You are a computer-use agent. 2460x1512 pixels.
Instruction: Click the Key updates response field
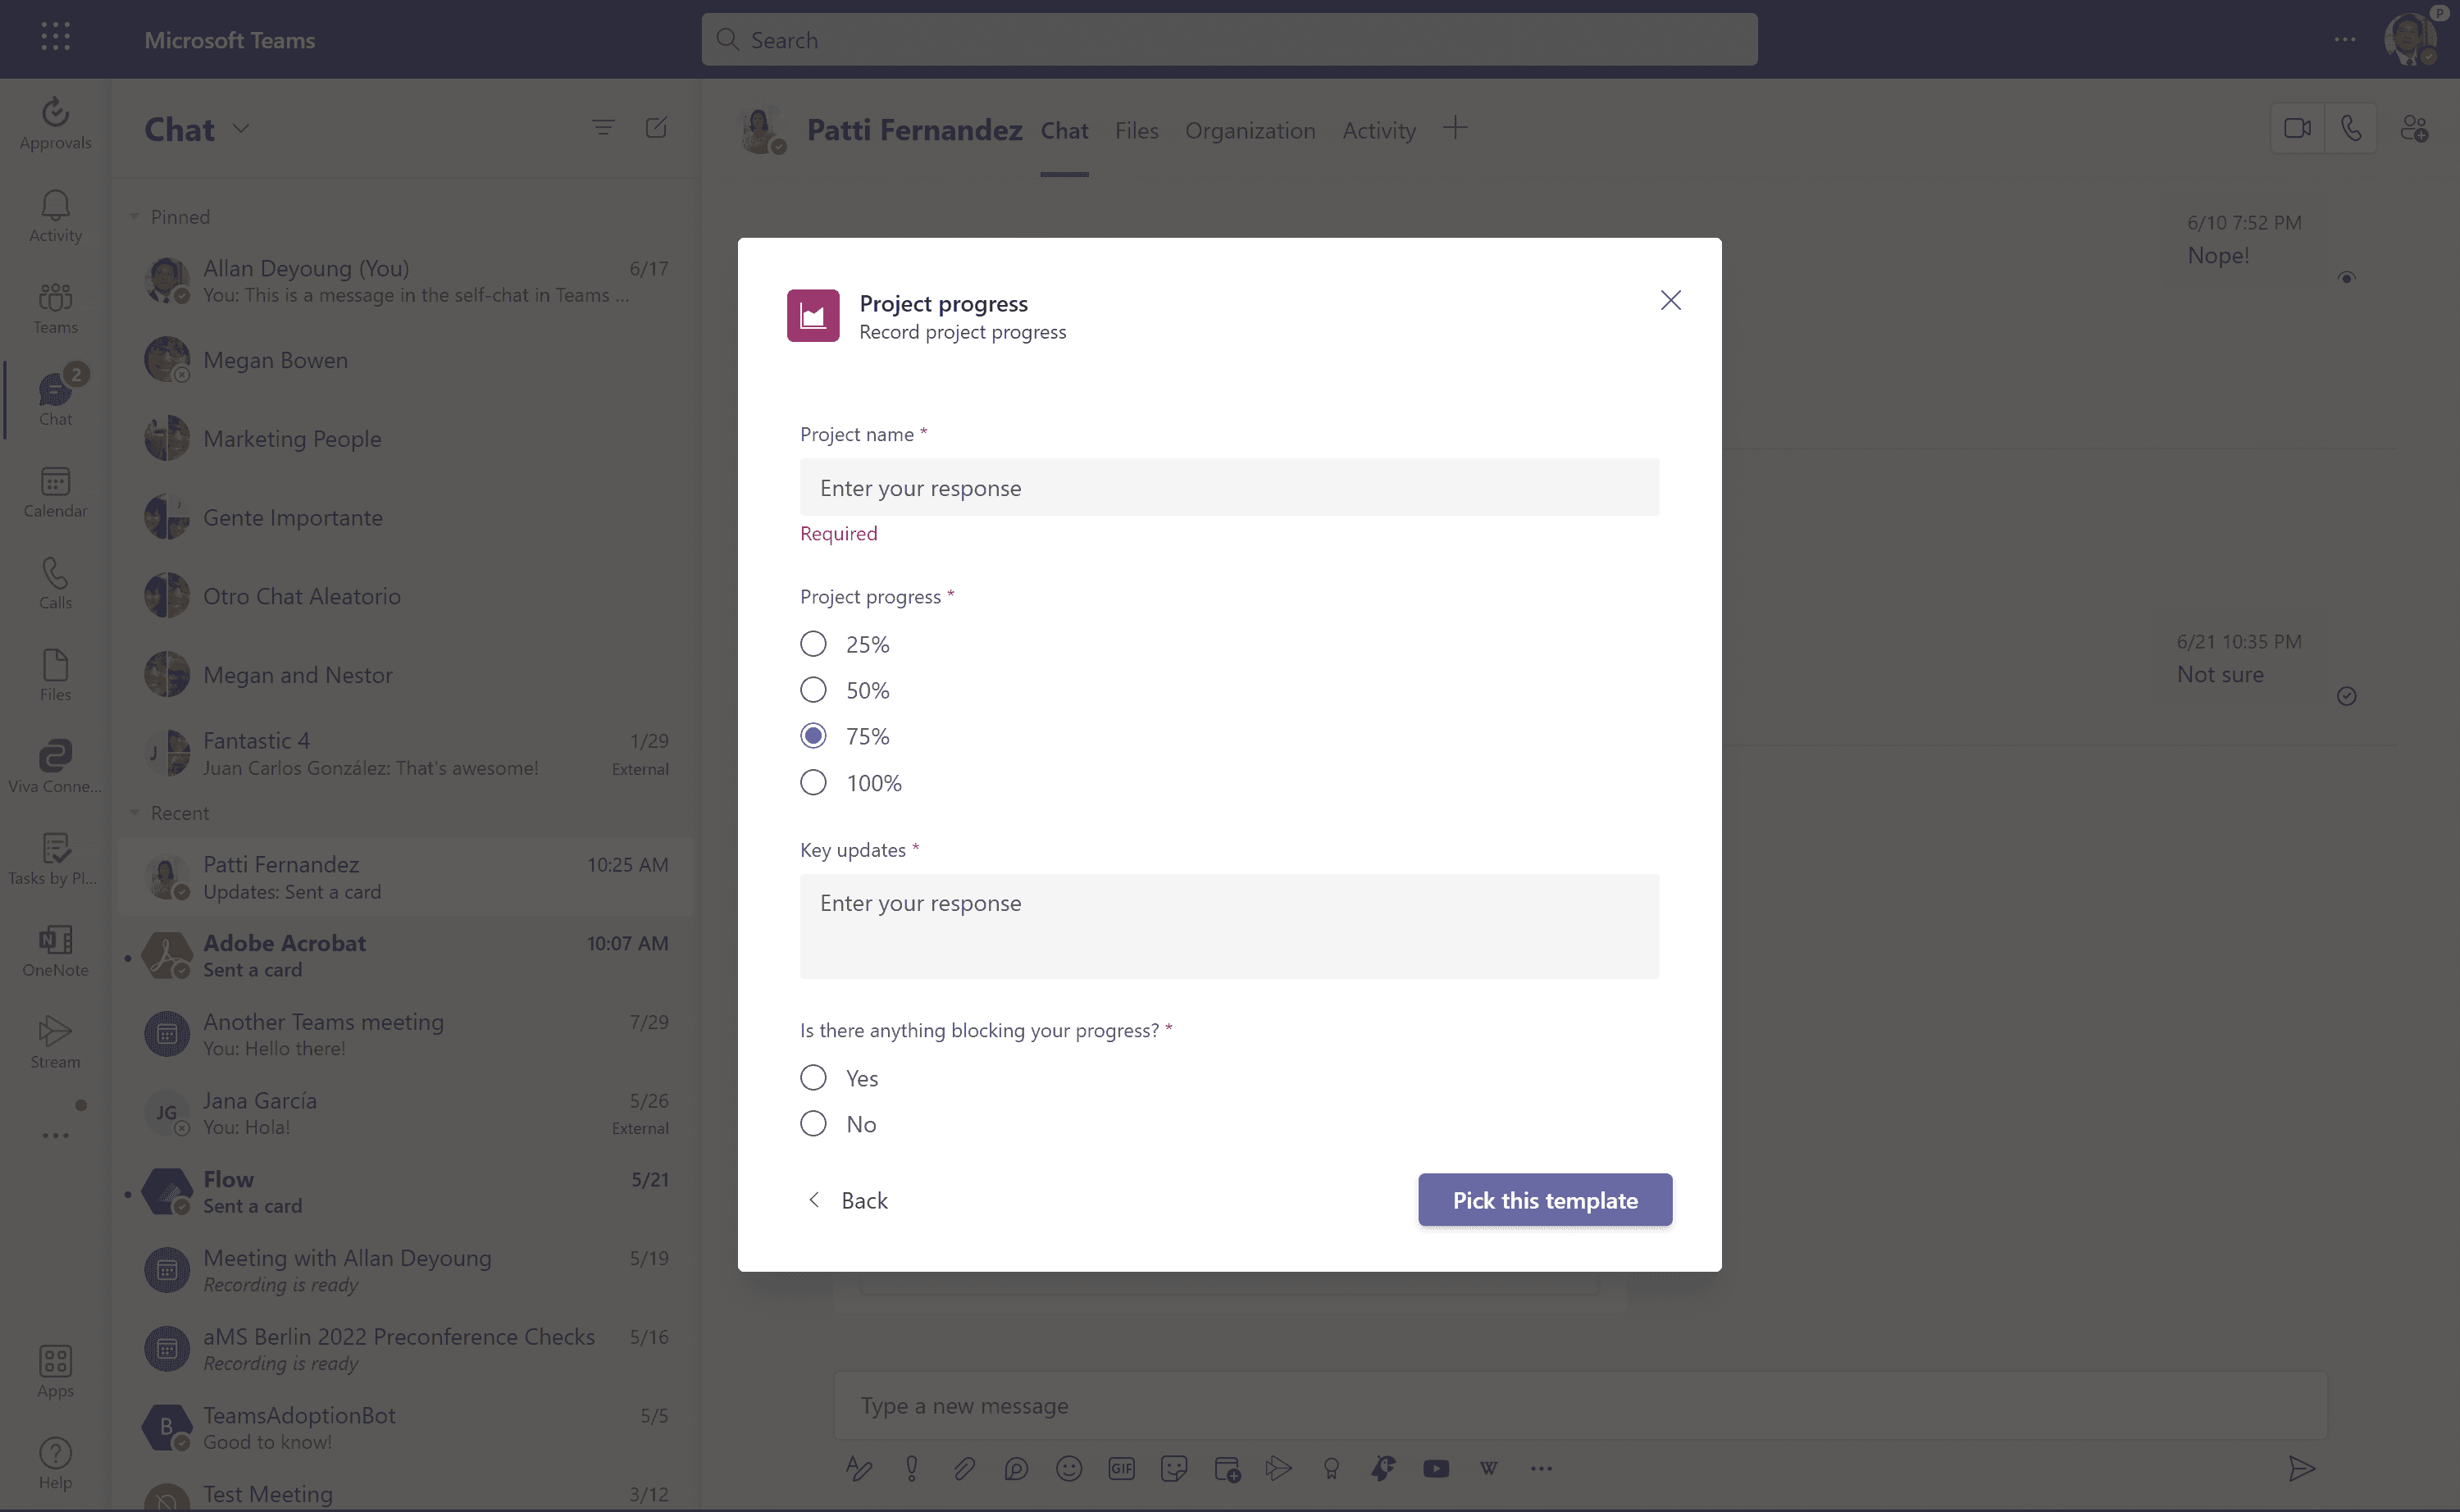tap(1229, 926)
